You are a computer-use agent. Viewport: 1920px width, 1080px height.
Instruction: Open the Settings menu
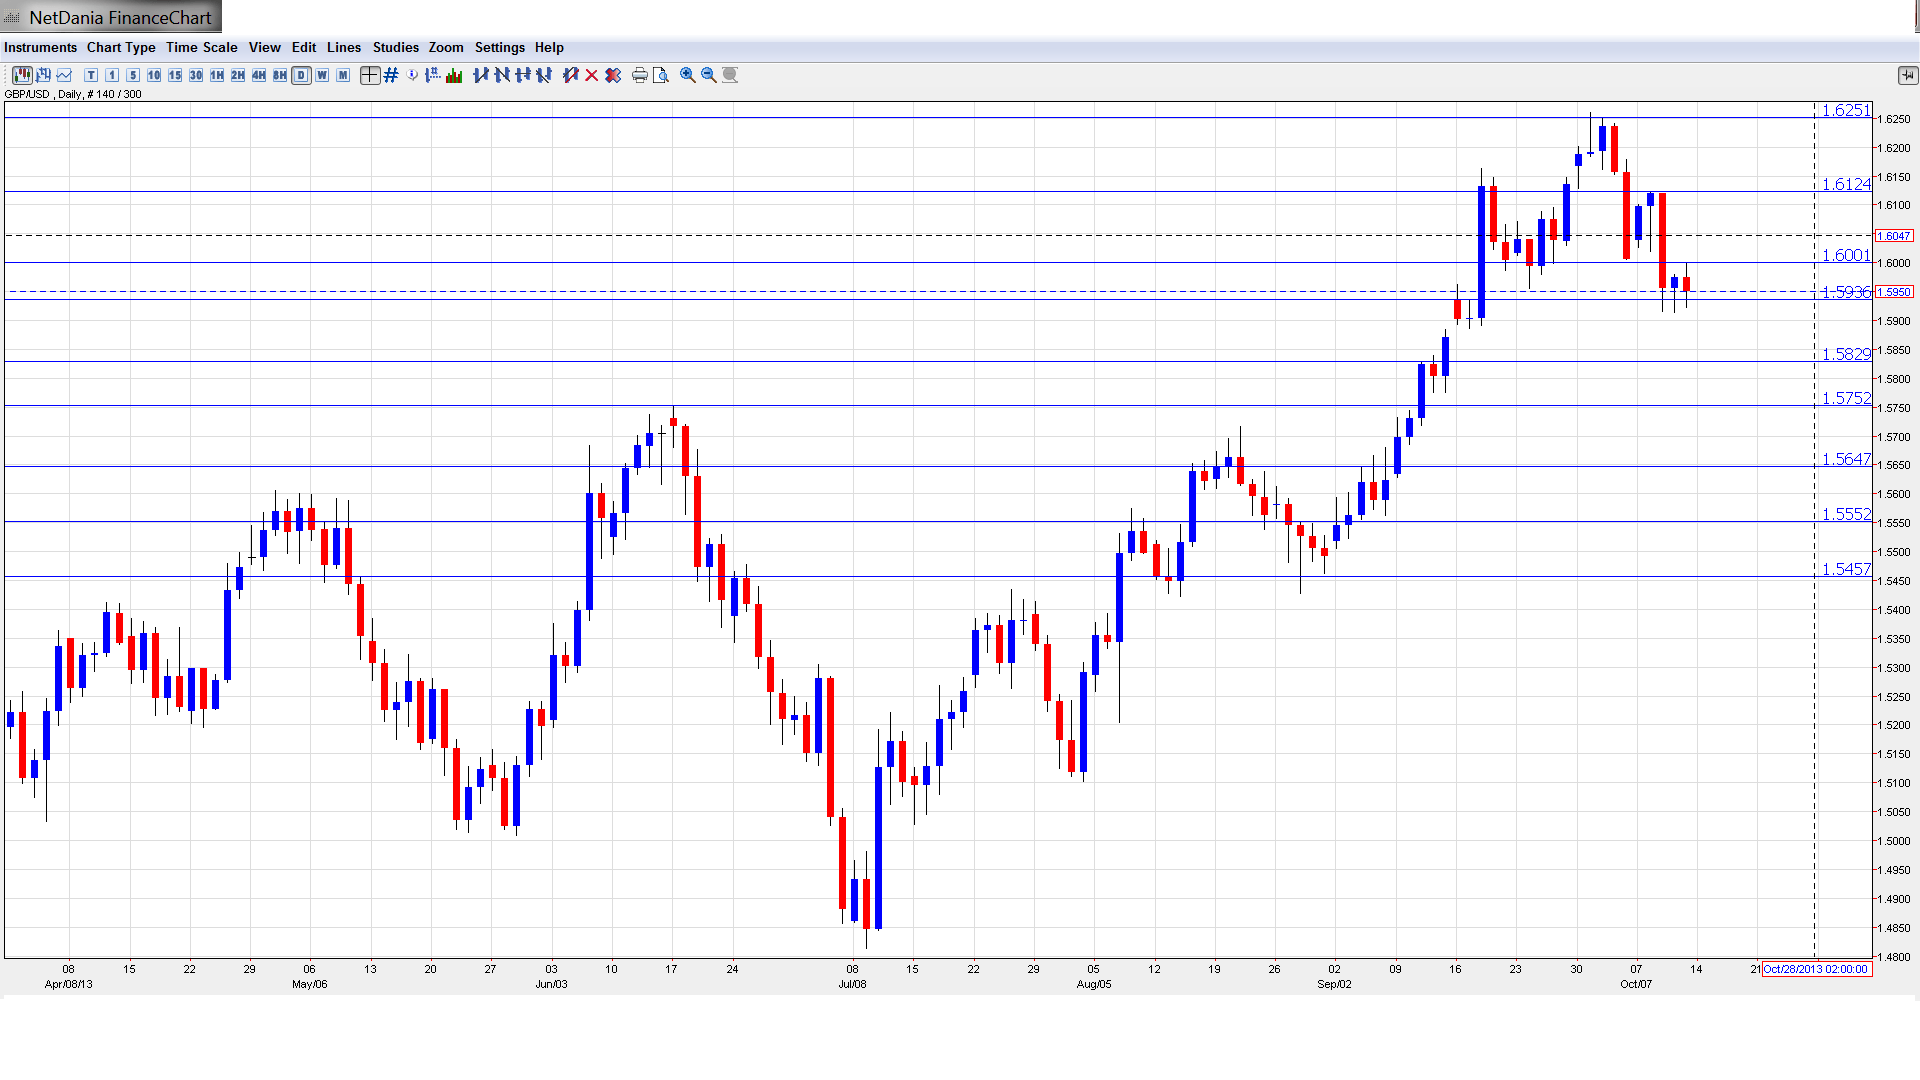click(x=499, y=47)
